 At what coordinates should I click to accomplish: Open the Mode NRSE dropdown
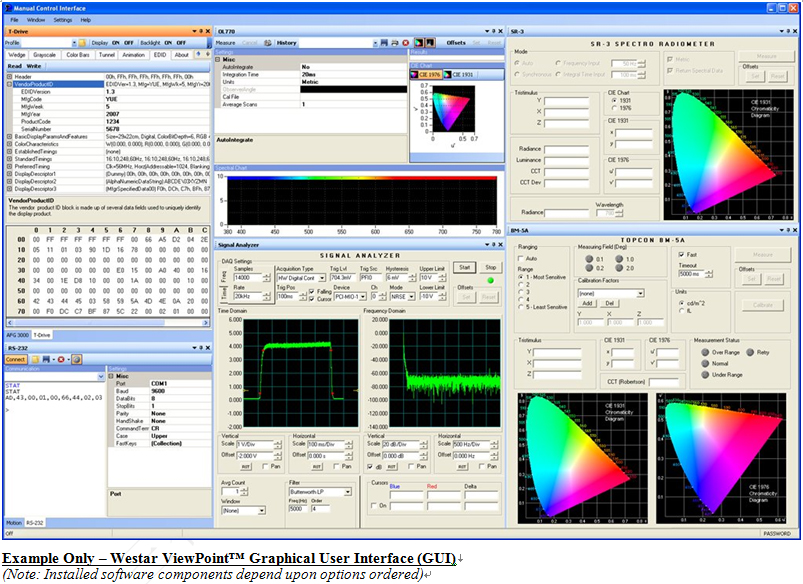(x=411, y=297)
